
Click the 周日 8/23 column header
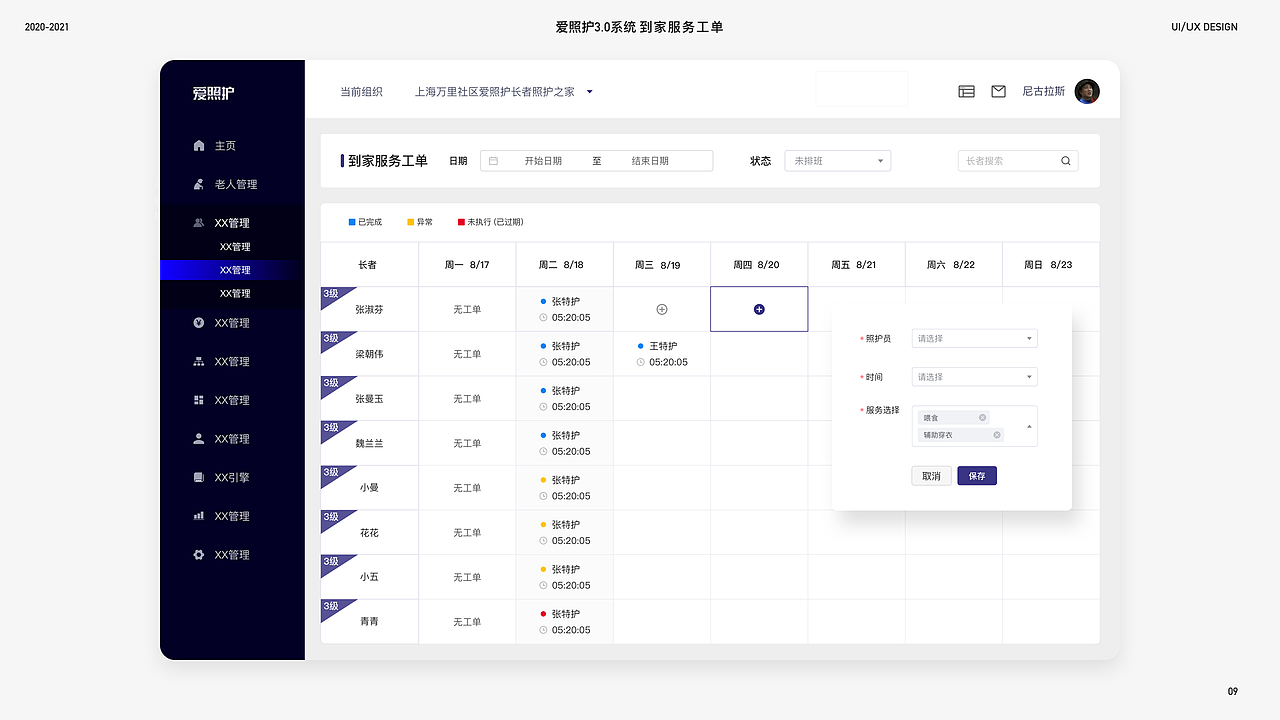[1050, 265]
